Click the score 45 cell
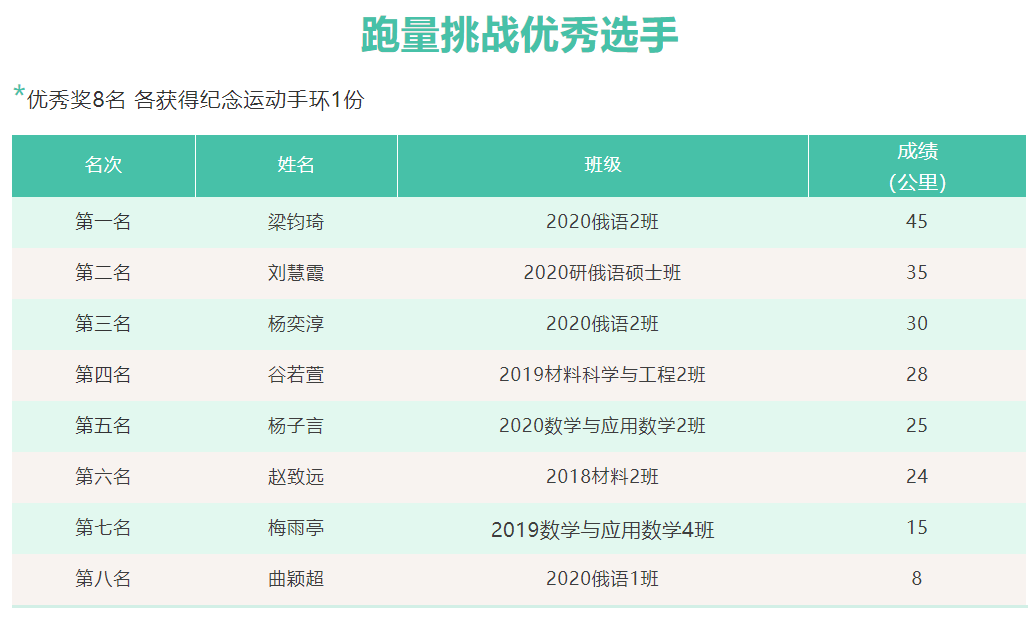The image size is (1032, 622). (x=917, y=222)
